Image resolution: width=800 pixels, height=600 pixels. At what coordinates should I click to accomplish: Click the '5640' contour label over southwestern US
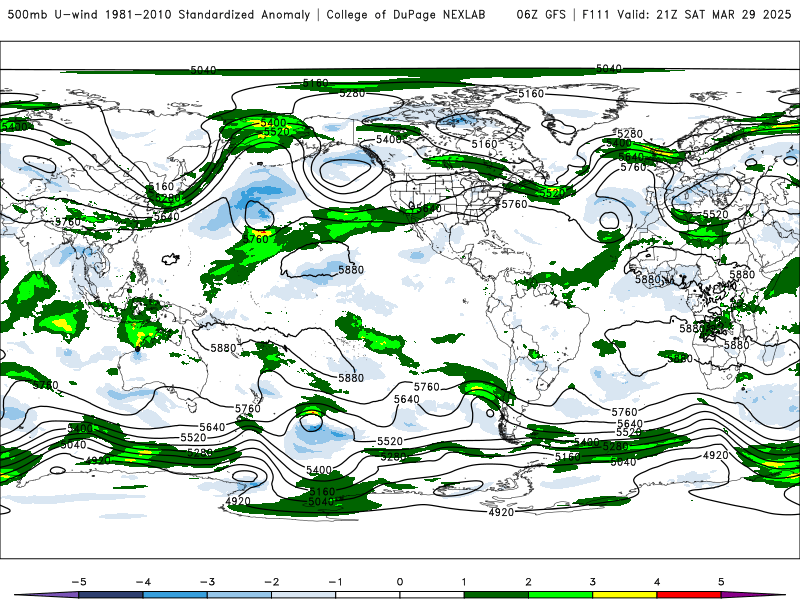click(429, 208)
